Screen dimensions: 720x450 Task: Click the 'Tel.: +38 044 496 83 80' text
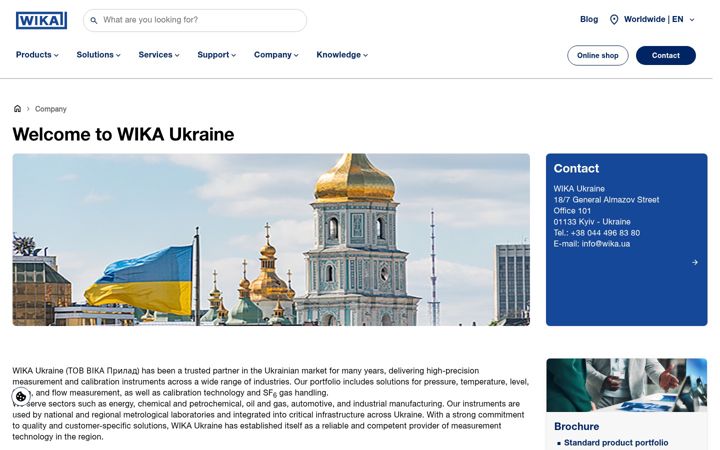pyautogui.click(x=596, y=233)
